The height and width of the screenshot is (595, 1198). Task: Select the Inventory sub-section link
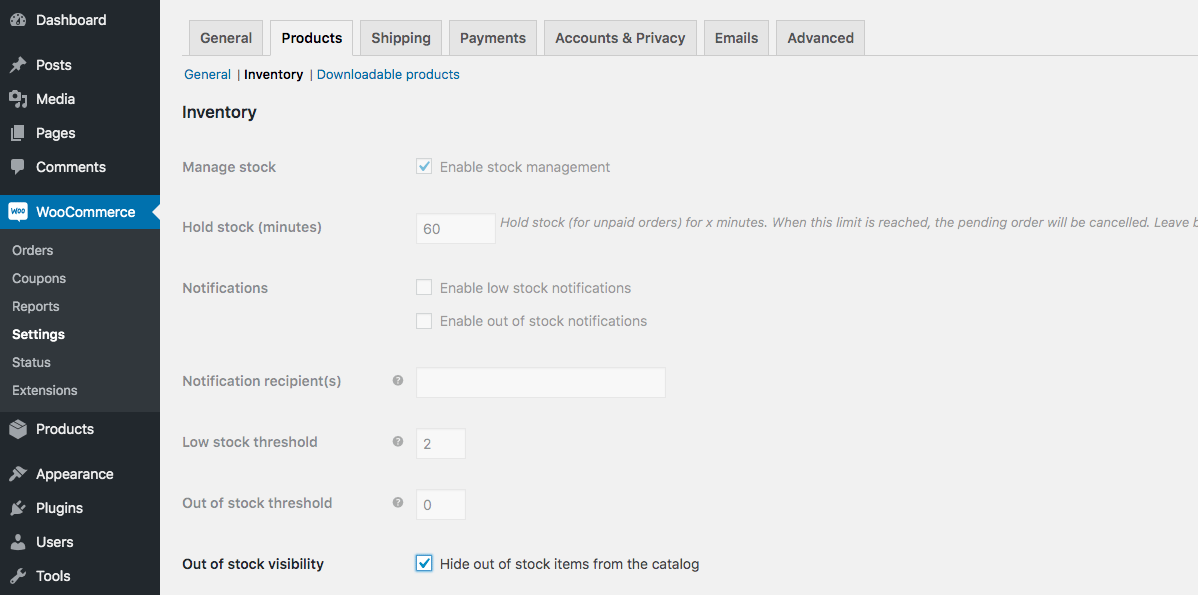pos(274,75)
